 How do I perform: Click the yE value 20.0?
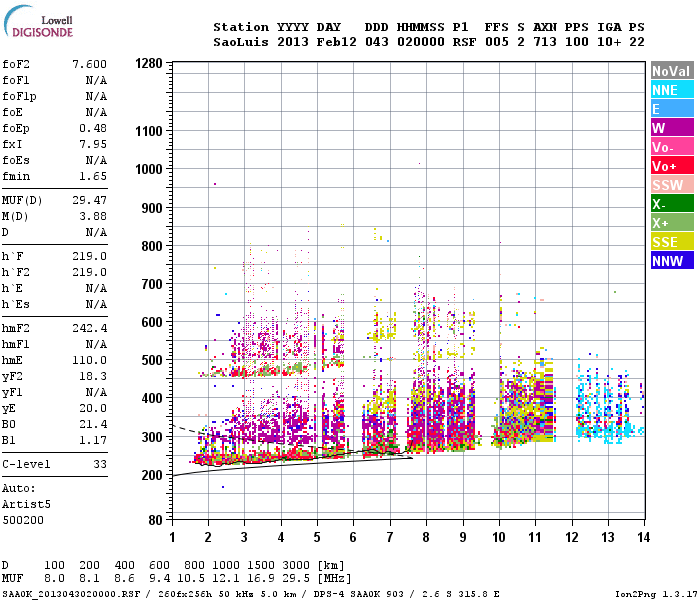[x=93, y=408]
